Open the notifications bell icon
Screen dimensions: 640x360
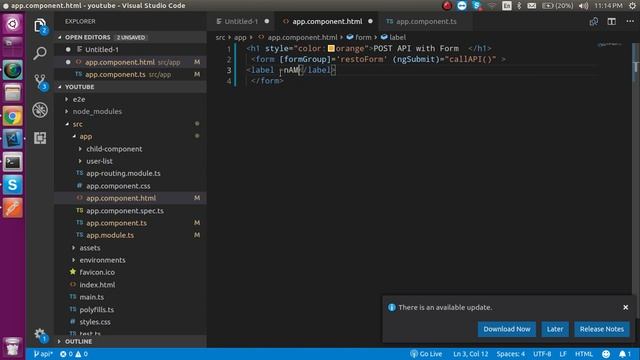624,354
